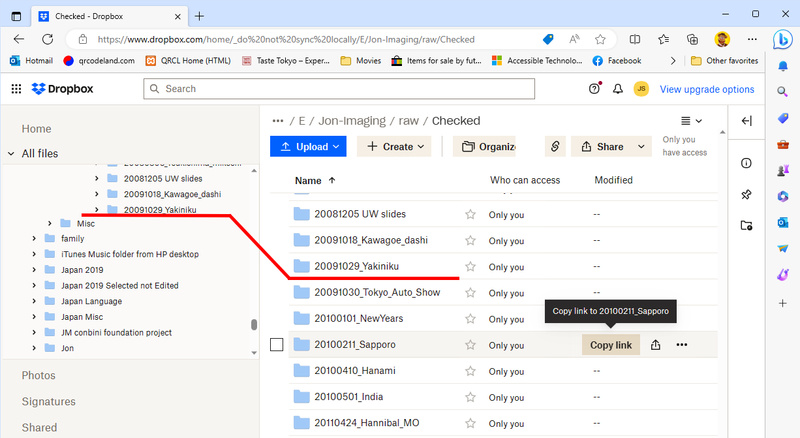This screenshot has width=800, height=438.
Task: Star the 20100410_Hanami folder
Action: pyautogui.click(x=470, y=371)
